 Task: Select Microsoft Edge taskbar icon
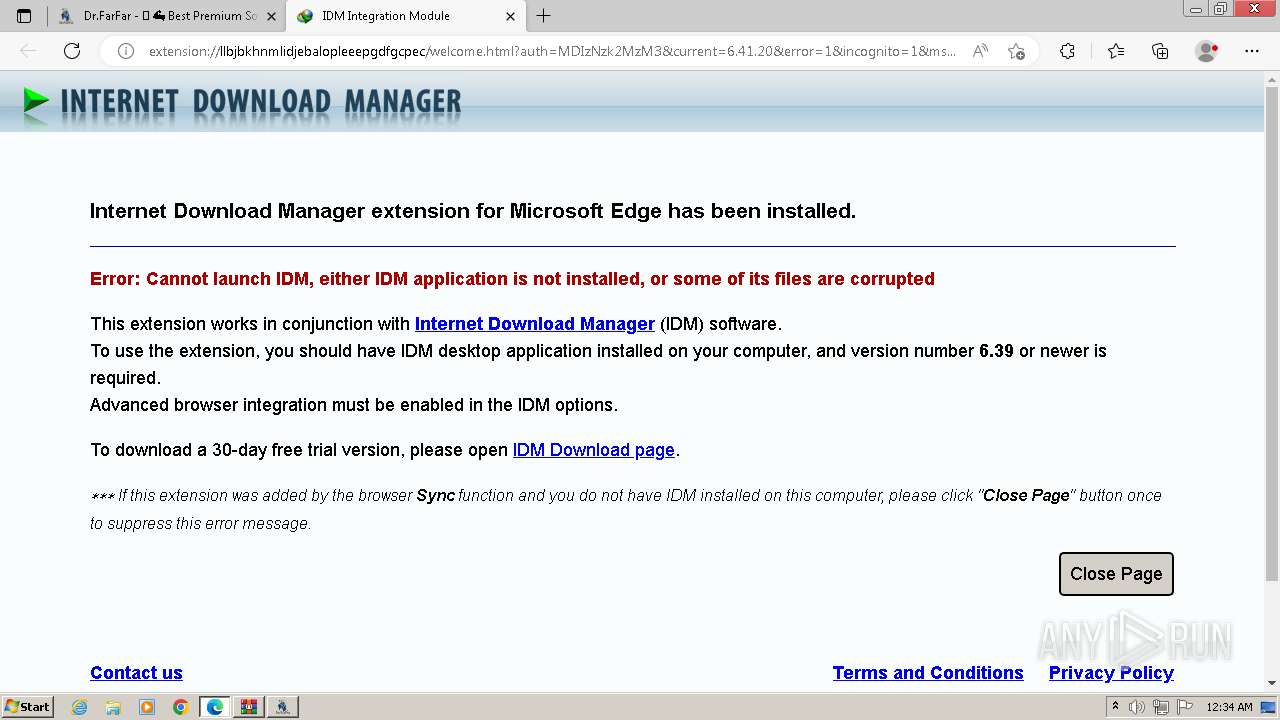[x=215, y=707]
